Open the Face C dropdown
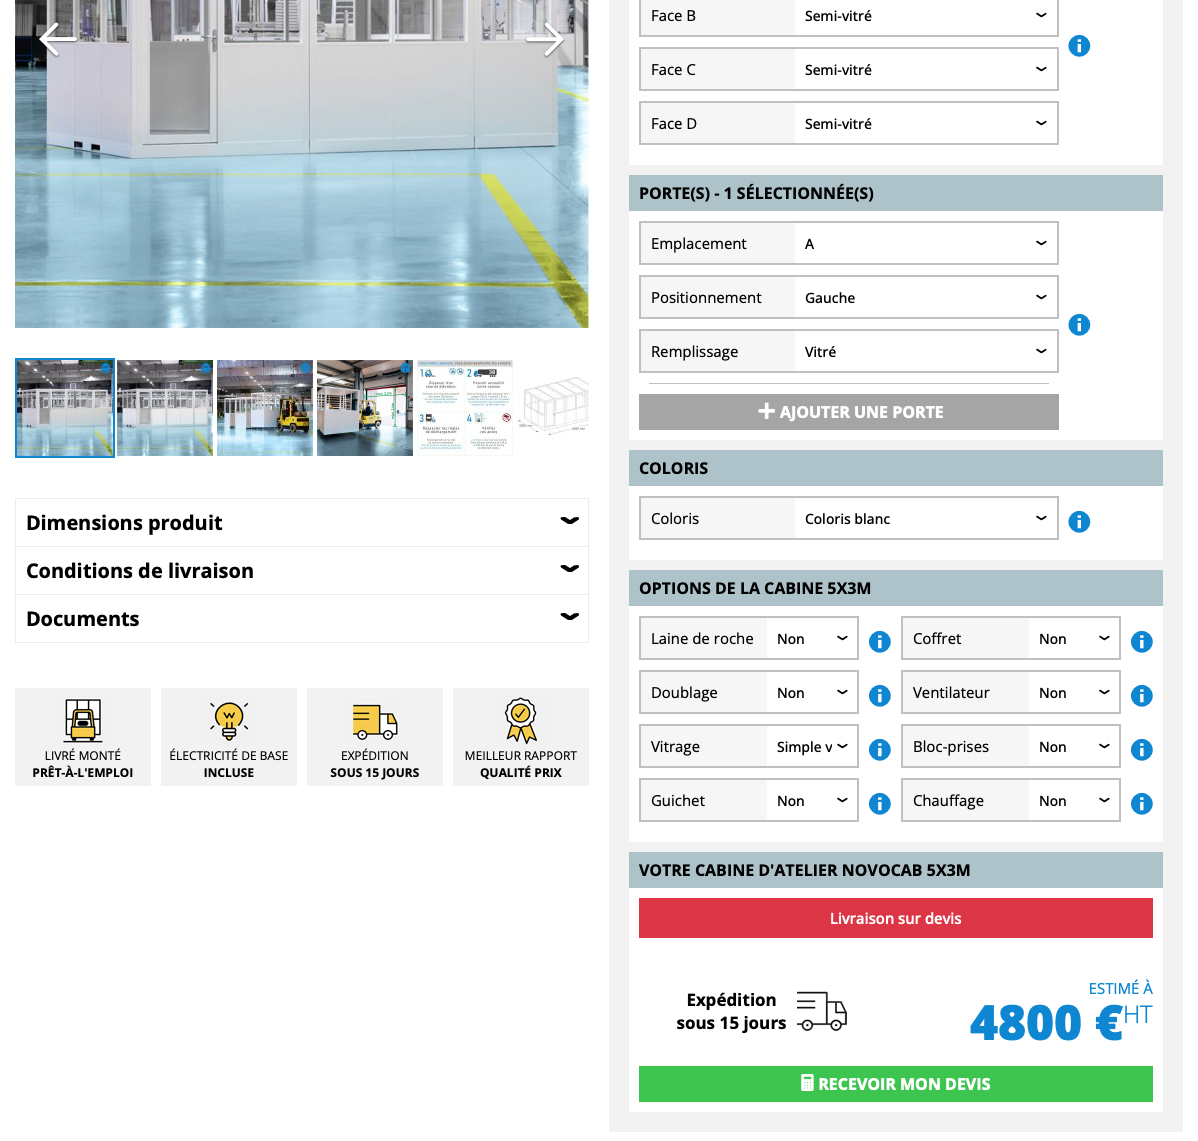 [849, 70]
